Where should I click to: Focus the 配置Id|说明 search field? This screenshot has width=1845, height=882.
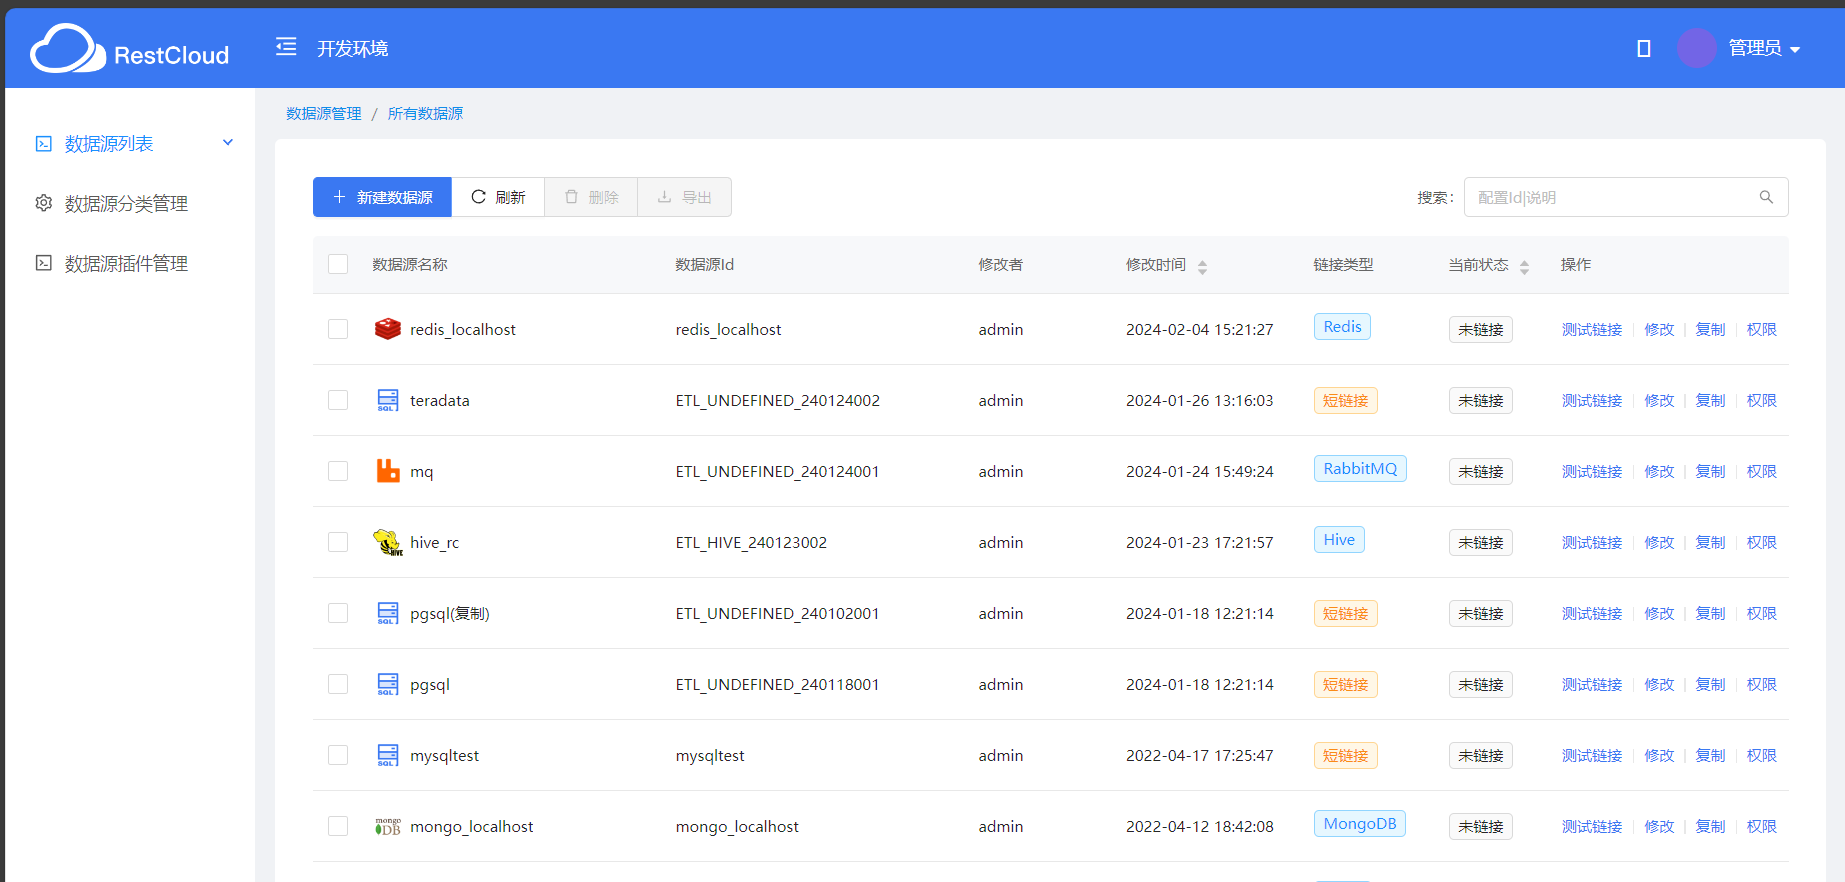point(1626,197)
